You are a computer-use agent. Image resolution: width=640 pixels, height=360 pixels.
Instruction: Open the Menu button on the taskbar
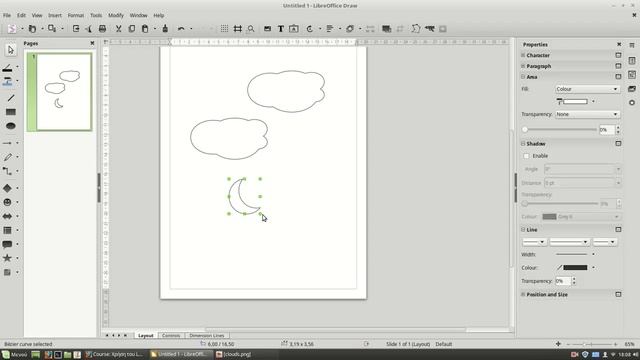click(14, 354)
